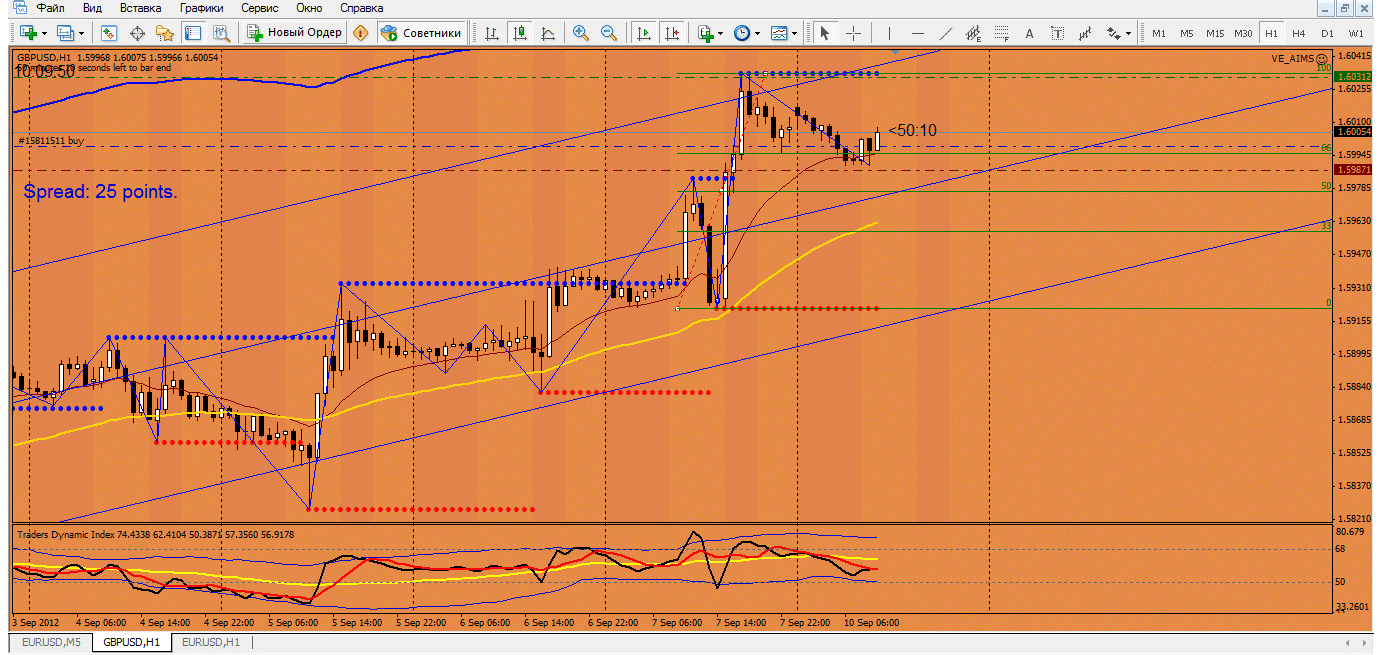Select the crosshair tool
Image resolution: width=1382 pixels, height=655 pixels.
(x=853, y=33)
